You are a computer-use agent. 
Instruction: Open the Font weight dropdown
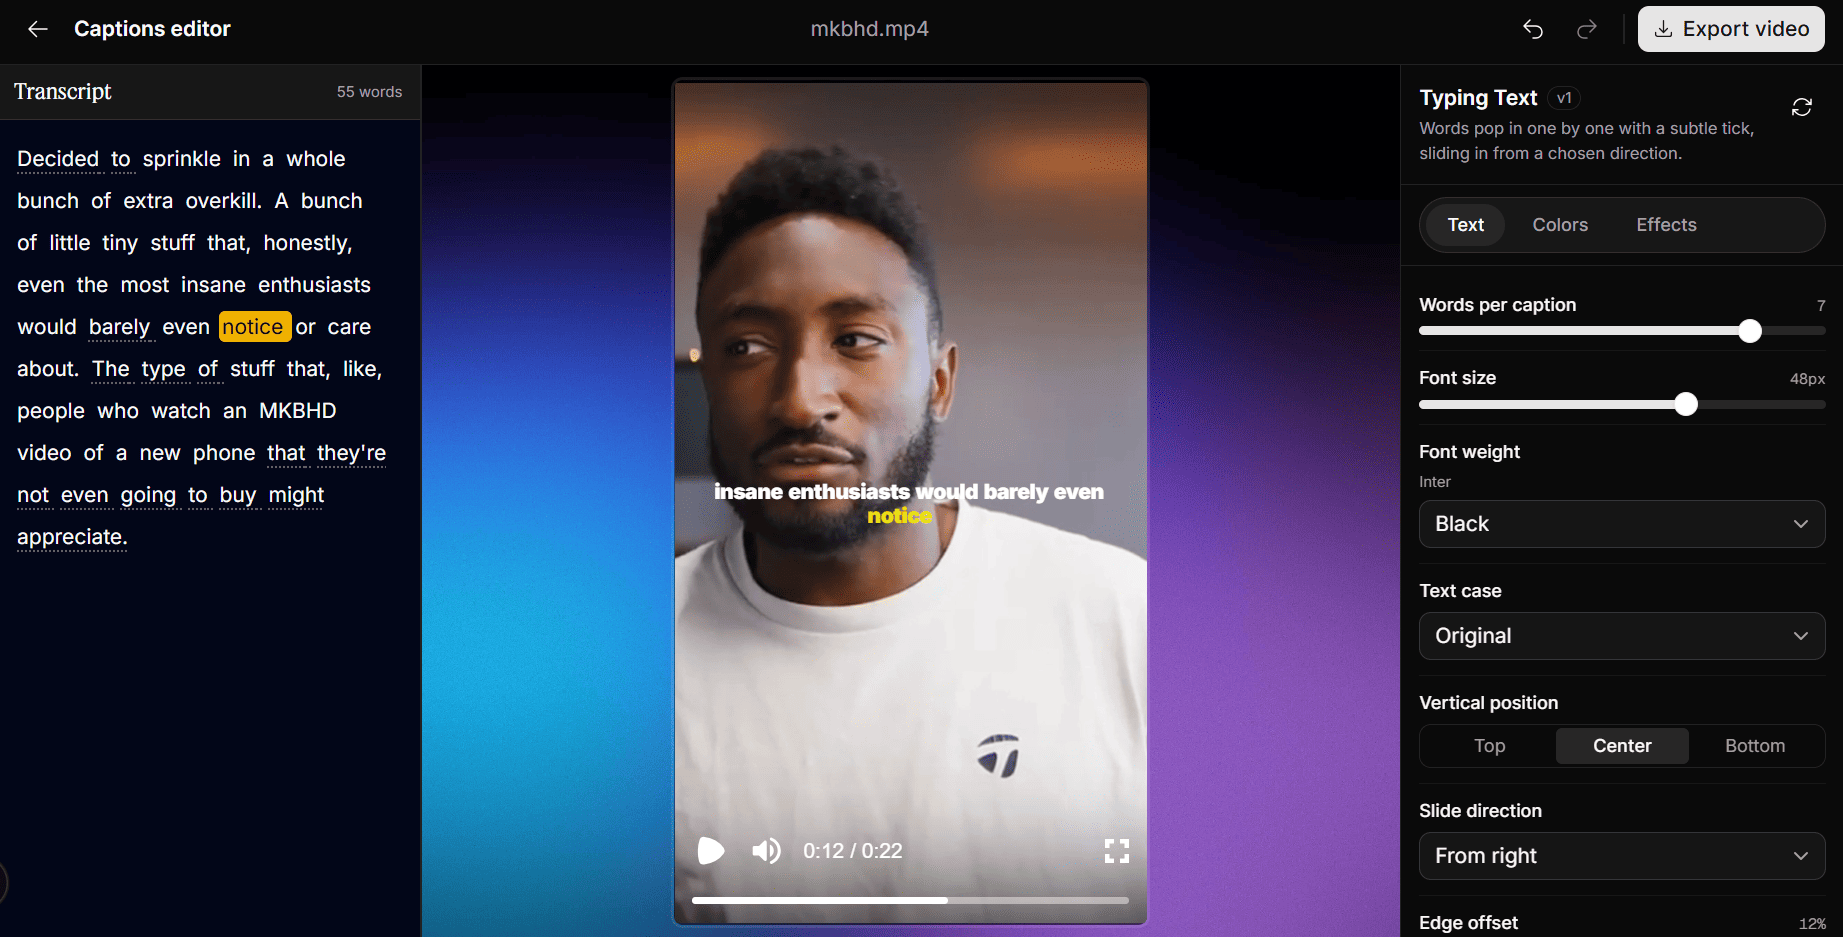(1622, 524)
